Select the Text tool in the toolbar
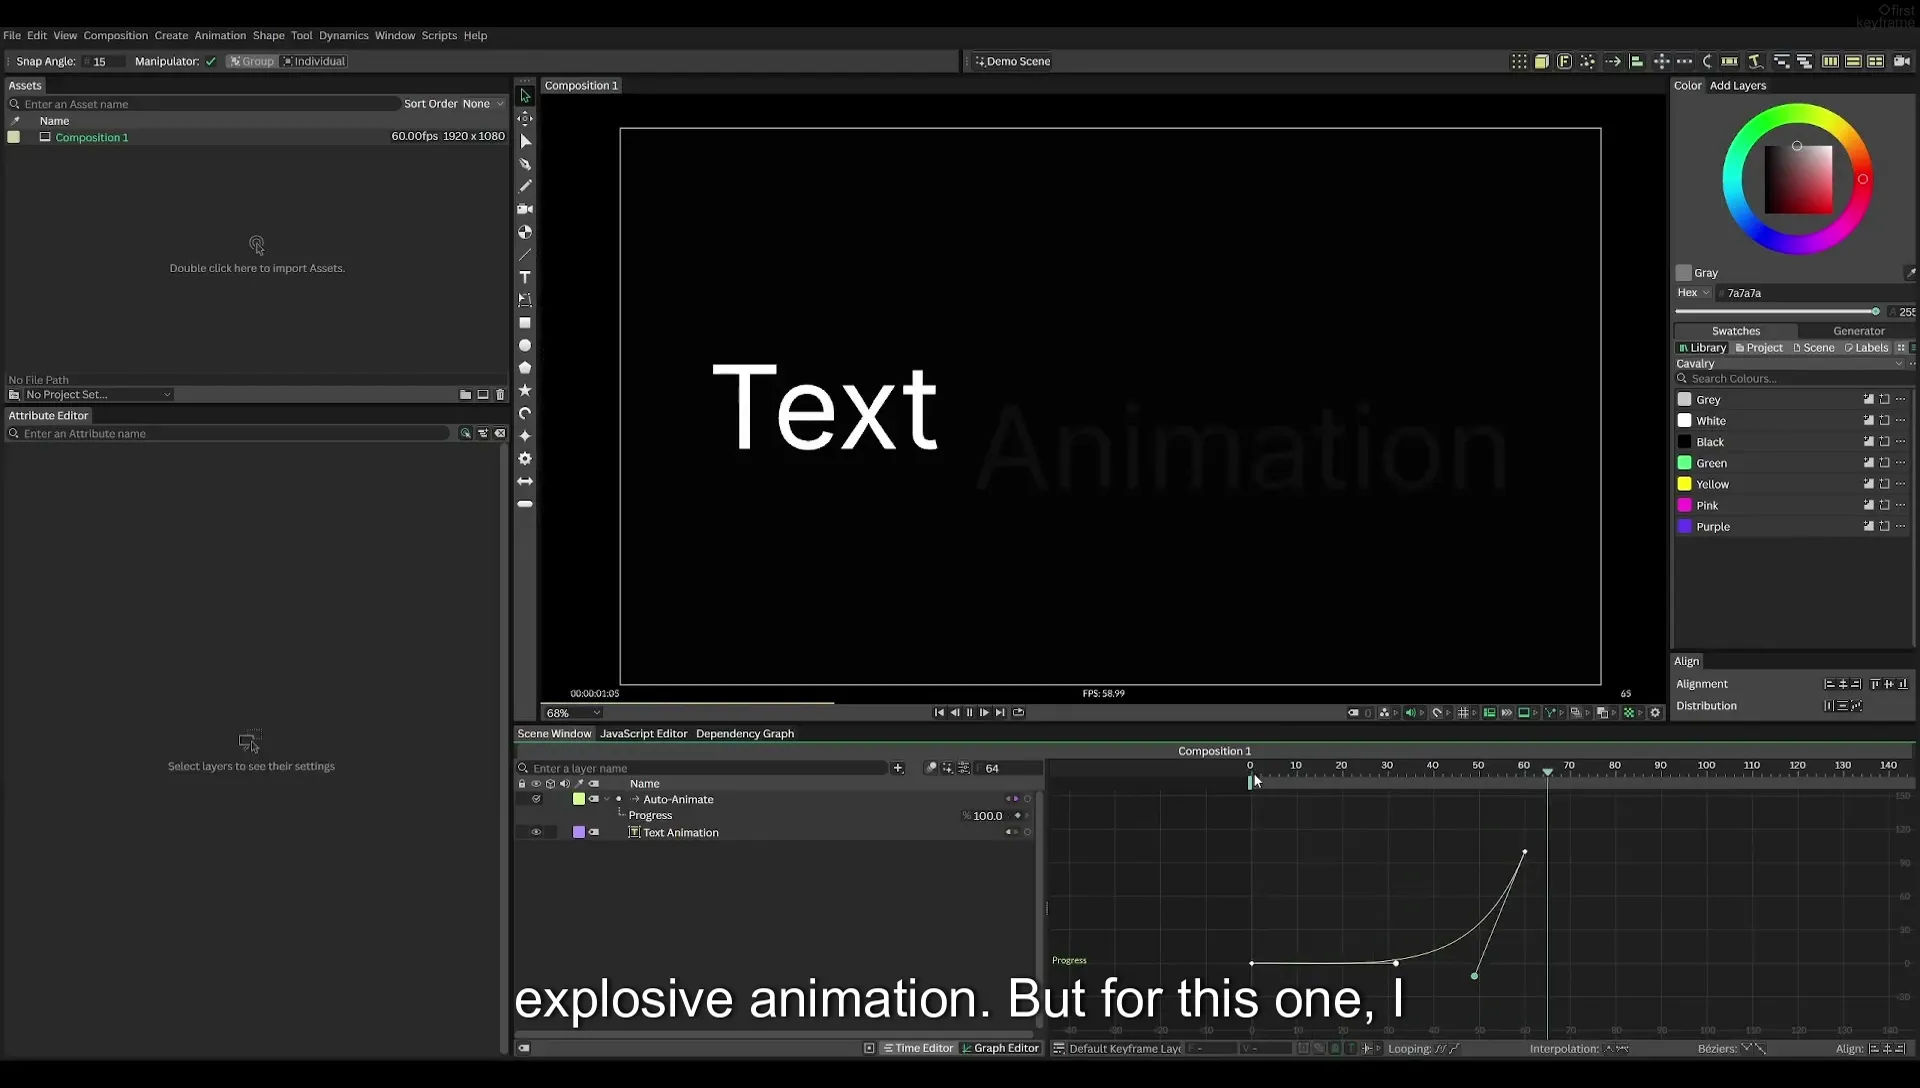 (525, 277)
